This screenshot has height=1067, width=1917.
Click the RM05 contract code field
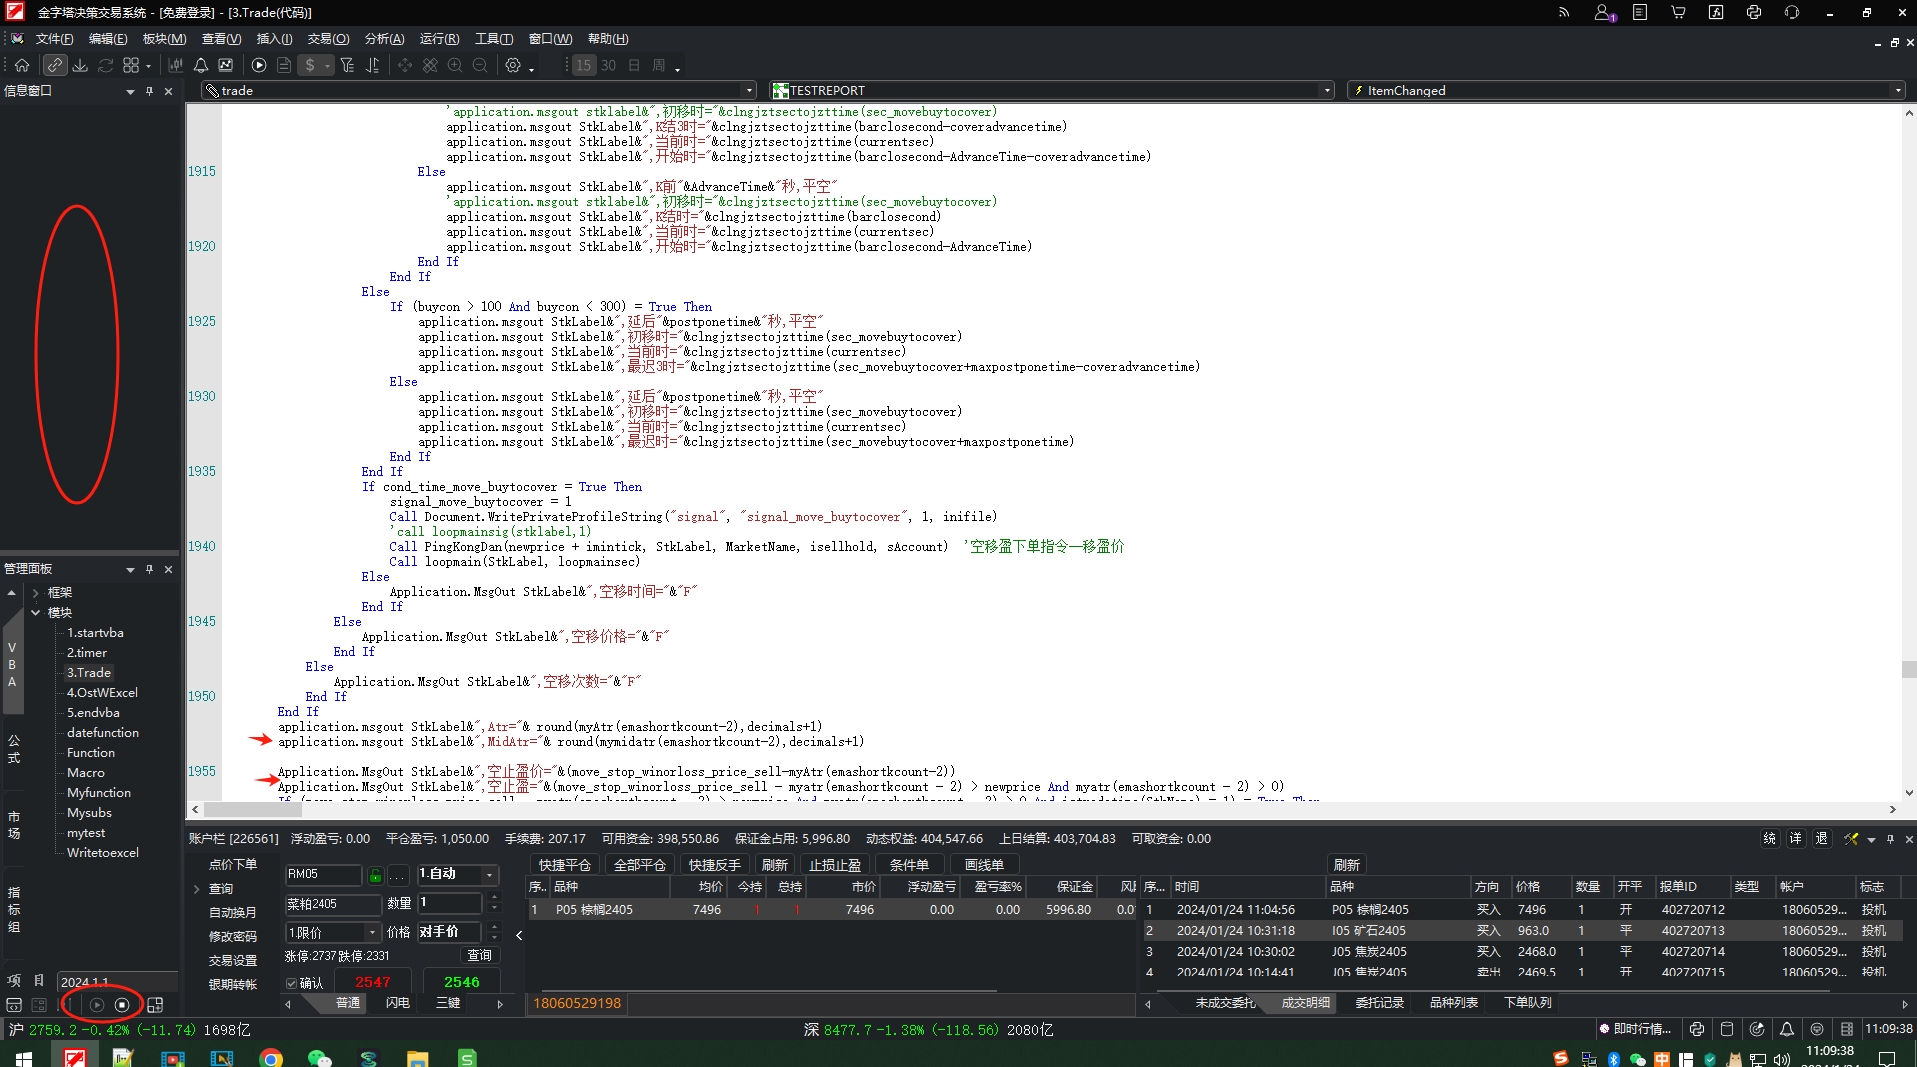(x=323, y=874)
